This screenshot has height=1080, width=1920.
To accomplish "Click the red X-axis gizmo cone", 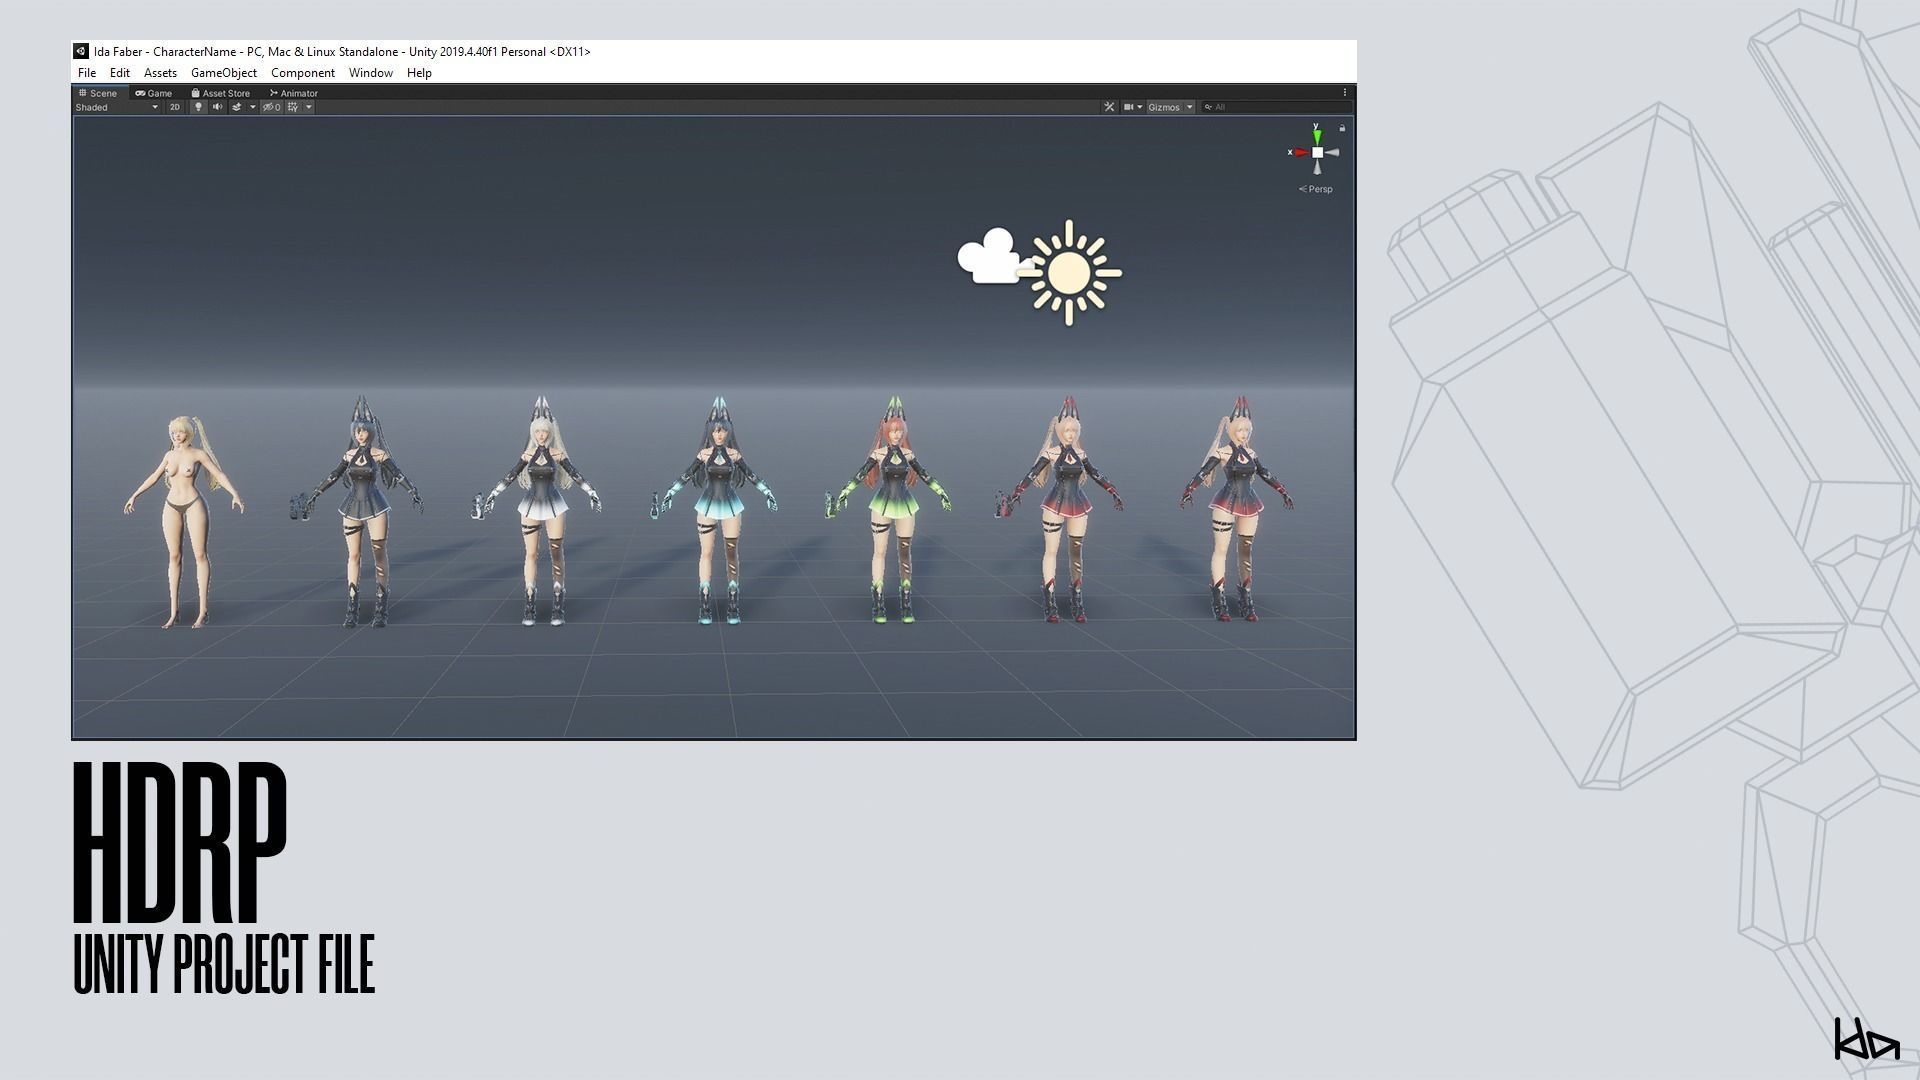I will pos(1301,153).
